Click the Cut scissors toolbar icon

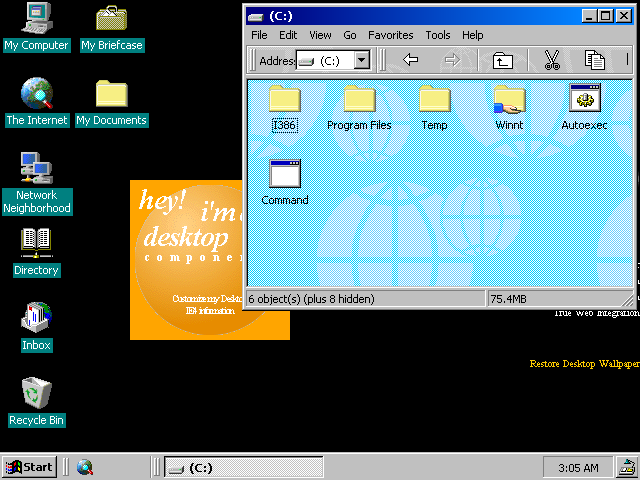pyautogui.click(x=552, y=60)
